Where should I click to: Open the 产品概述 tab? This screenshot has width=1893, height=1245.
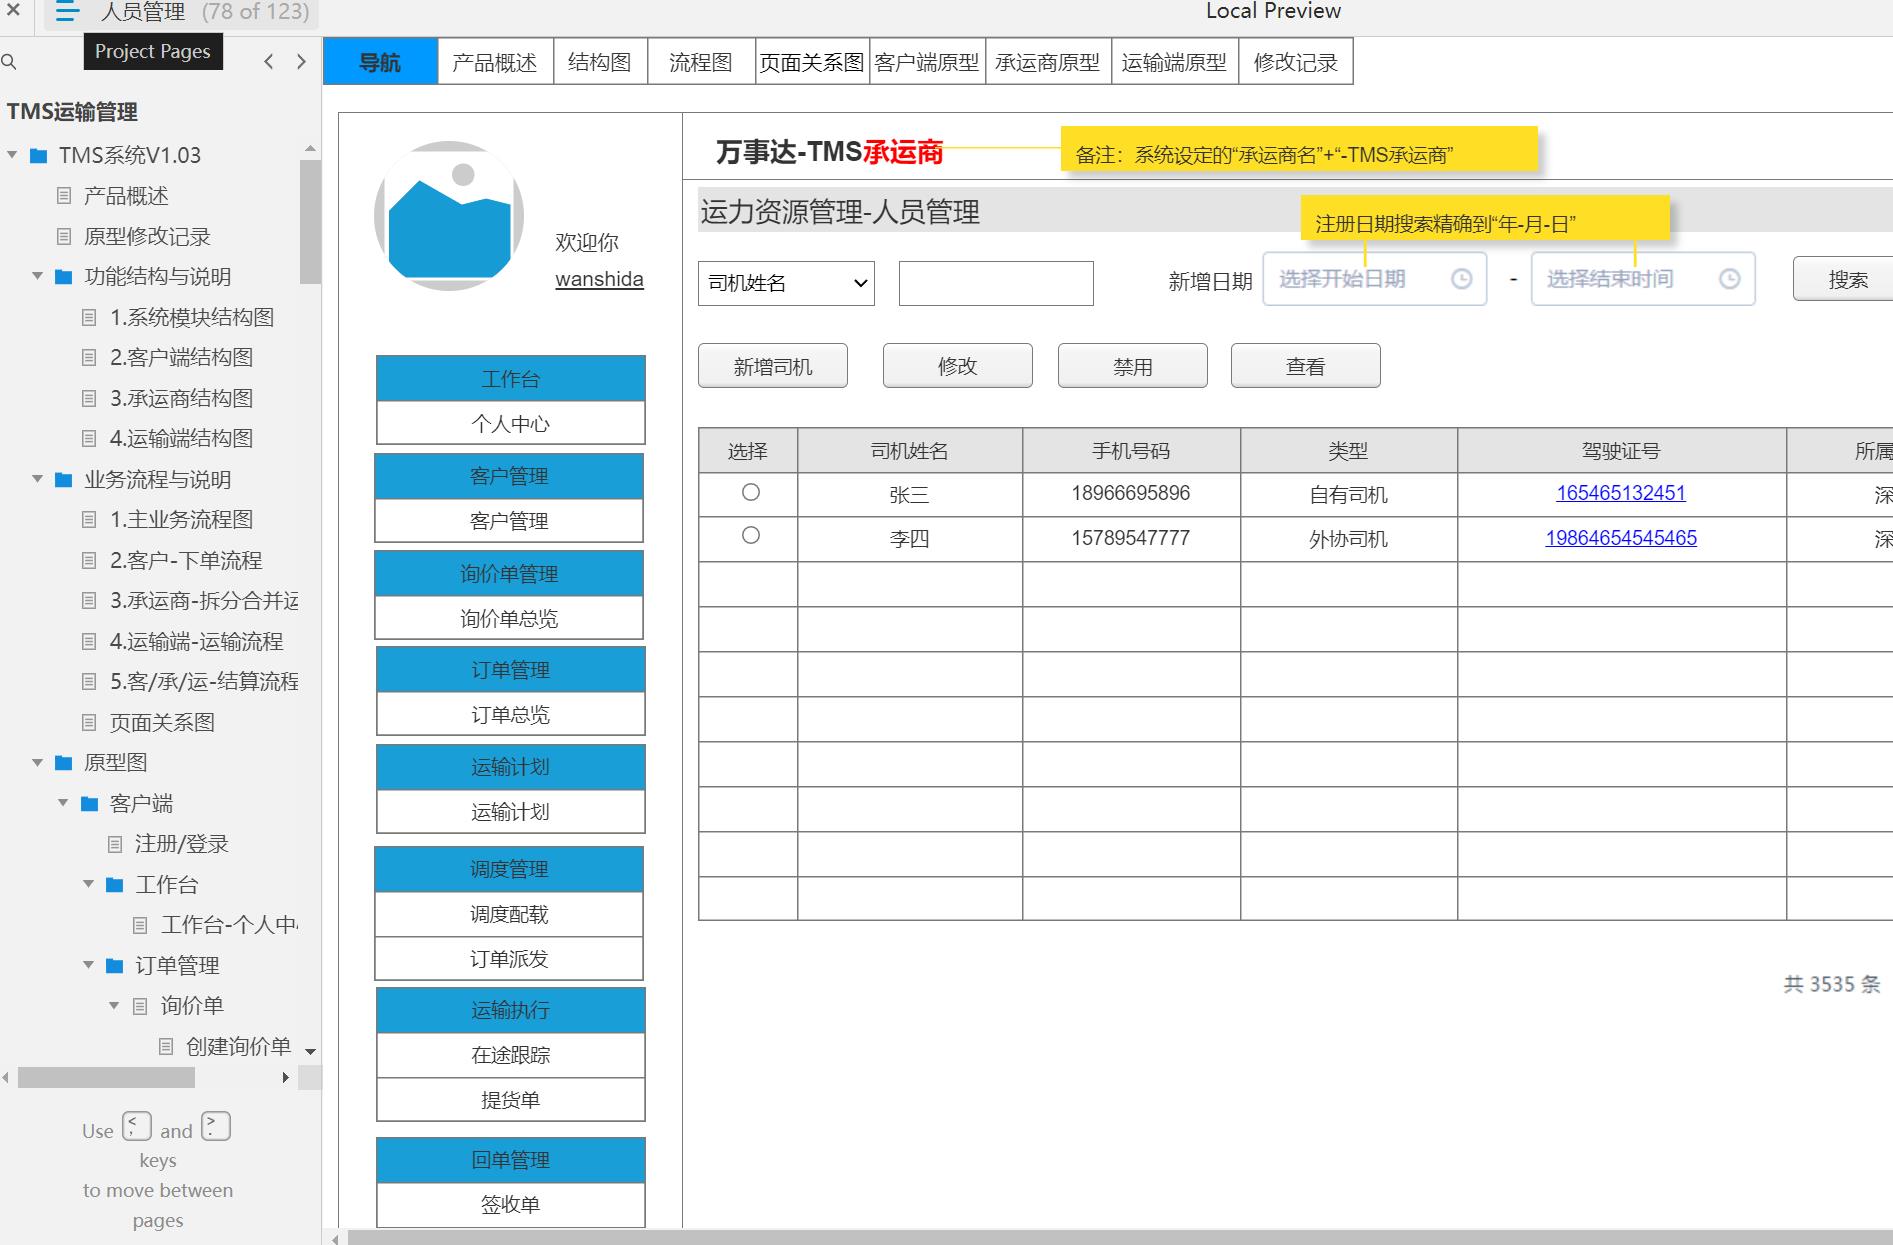[494, 62]
